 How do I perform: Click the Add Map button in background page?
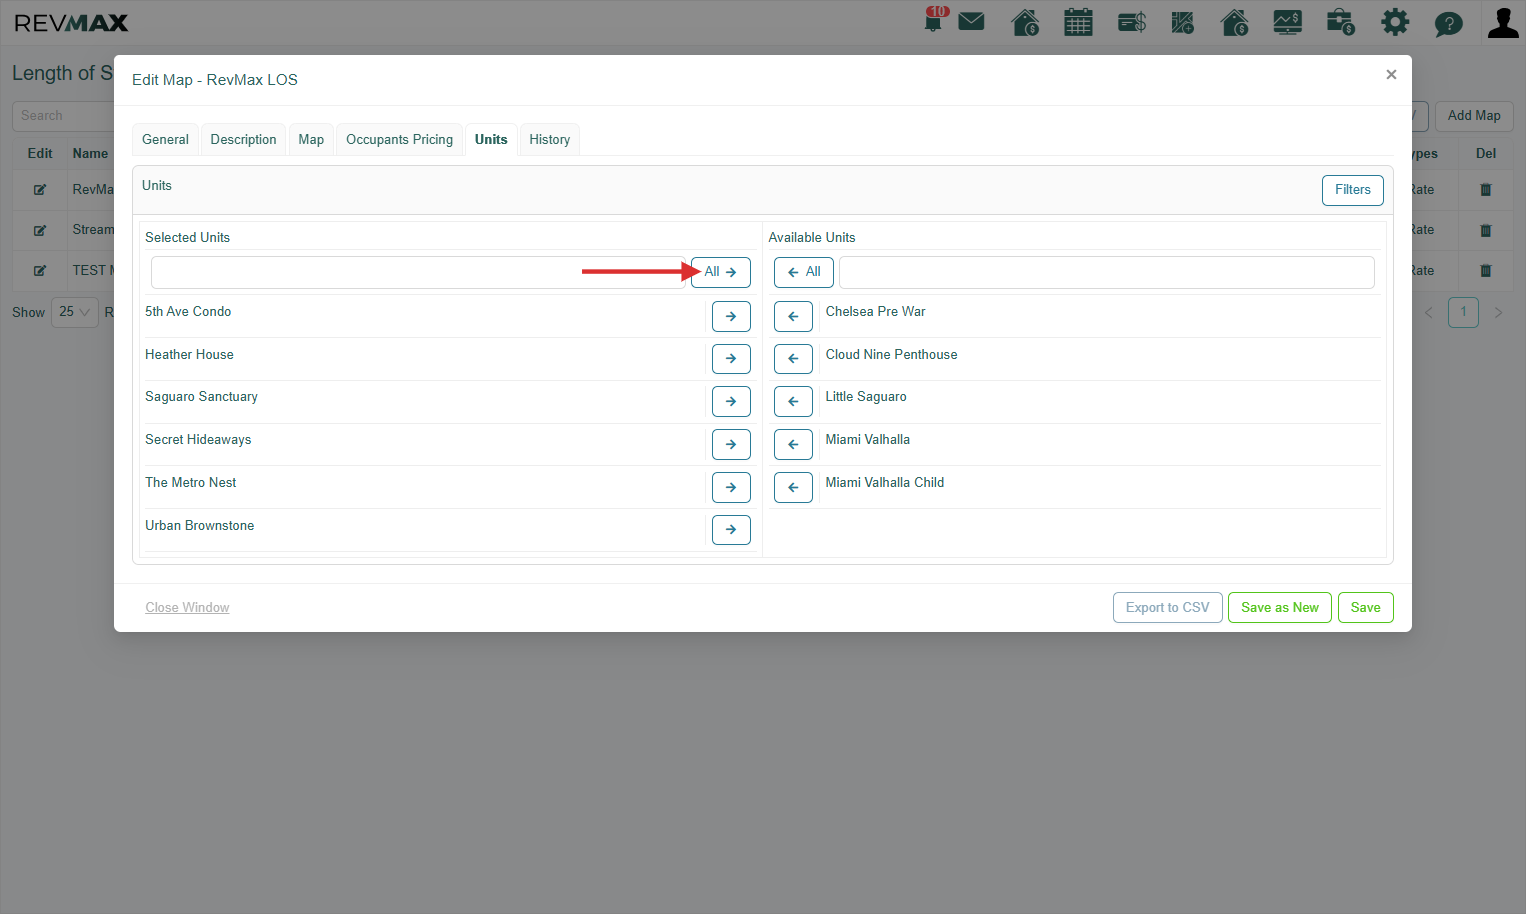point(1474,116)
